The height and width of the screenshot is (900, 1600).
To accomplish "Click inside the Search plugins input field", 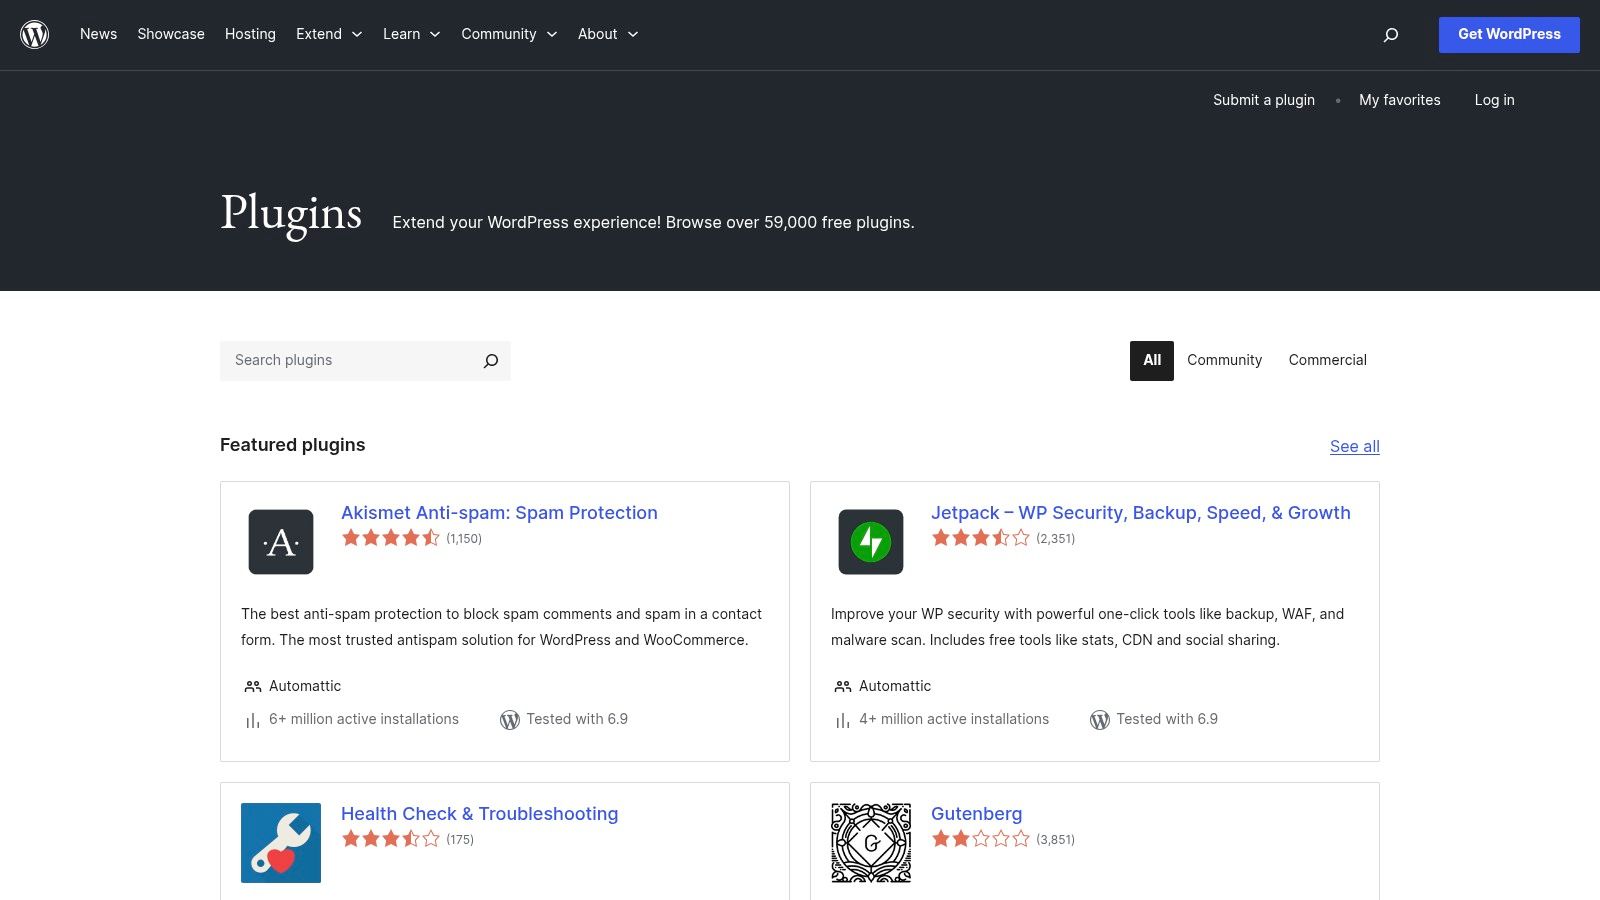I will pyautogui.click(x=340, y=360).
